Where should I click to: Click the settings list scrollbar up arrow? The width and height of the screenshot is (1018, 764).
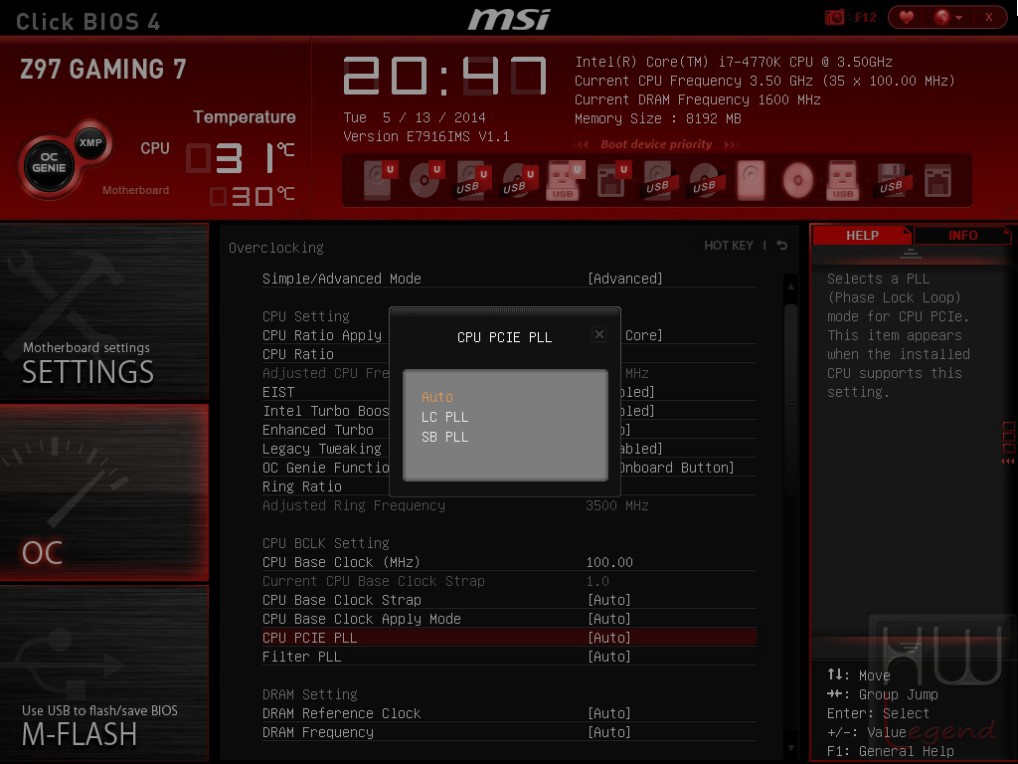(791, 286)
